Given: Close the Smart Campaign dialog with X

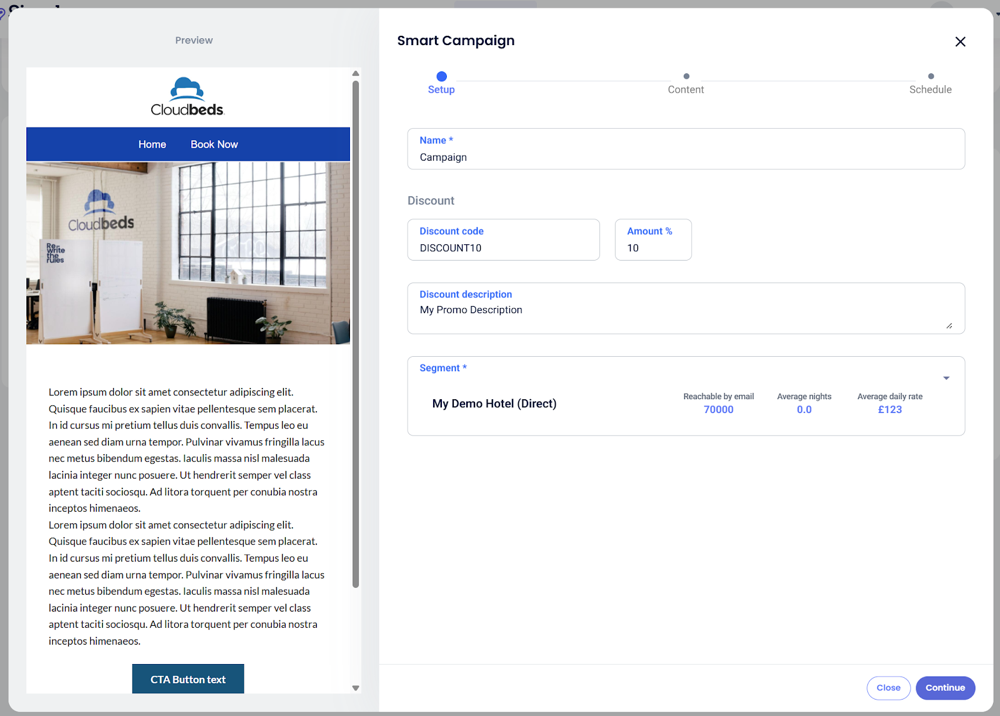Looking at the screenshot, I should tap(960, 42).
